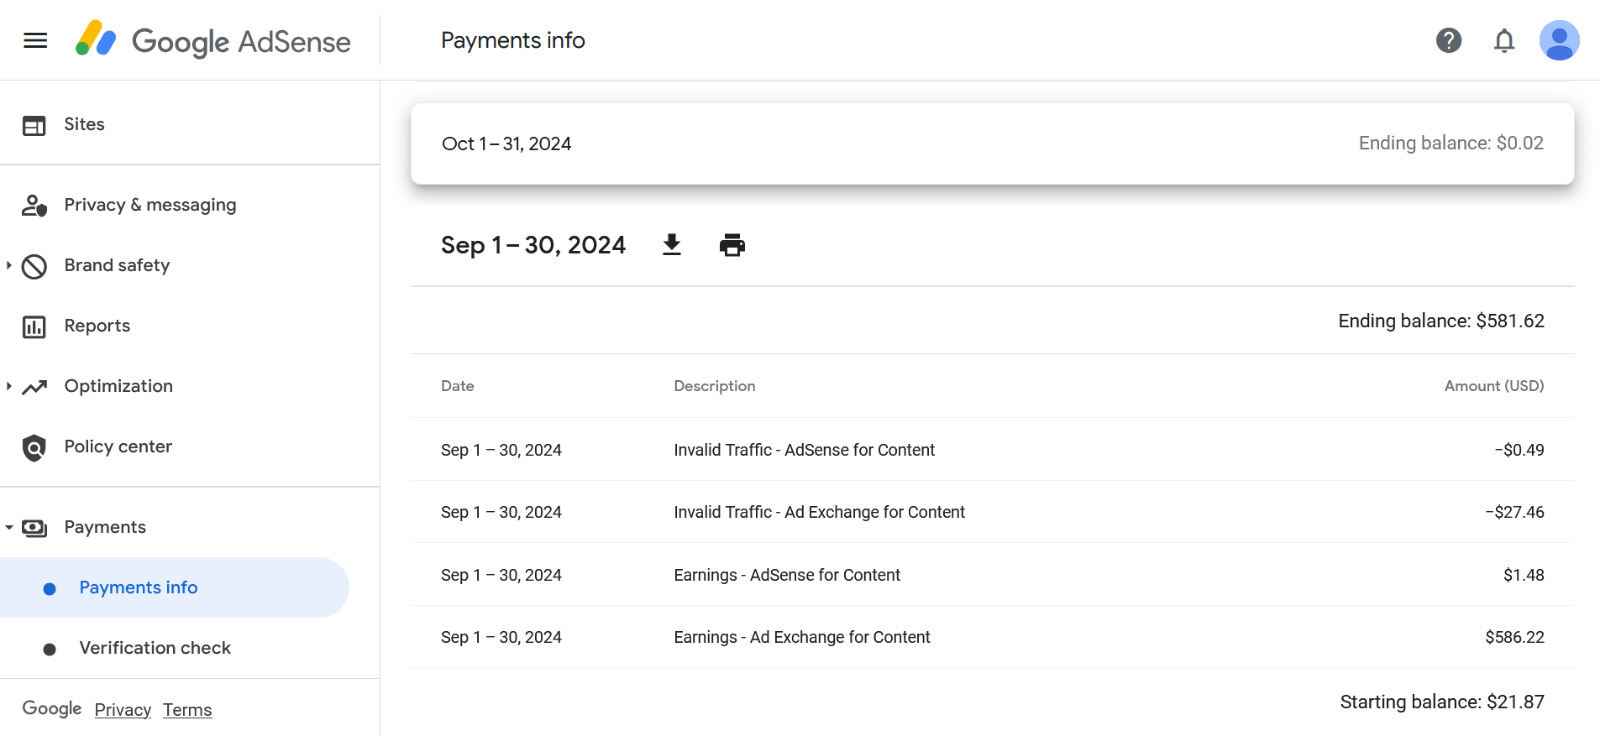This screenshot has width=1600, height=736.
Task: Open the notifications bell
Action: pyautogui.click(x=1504, y=40)
